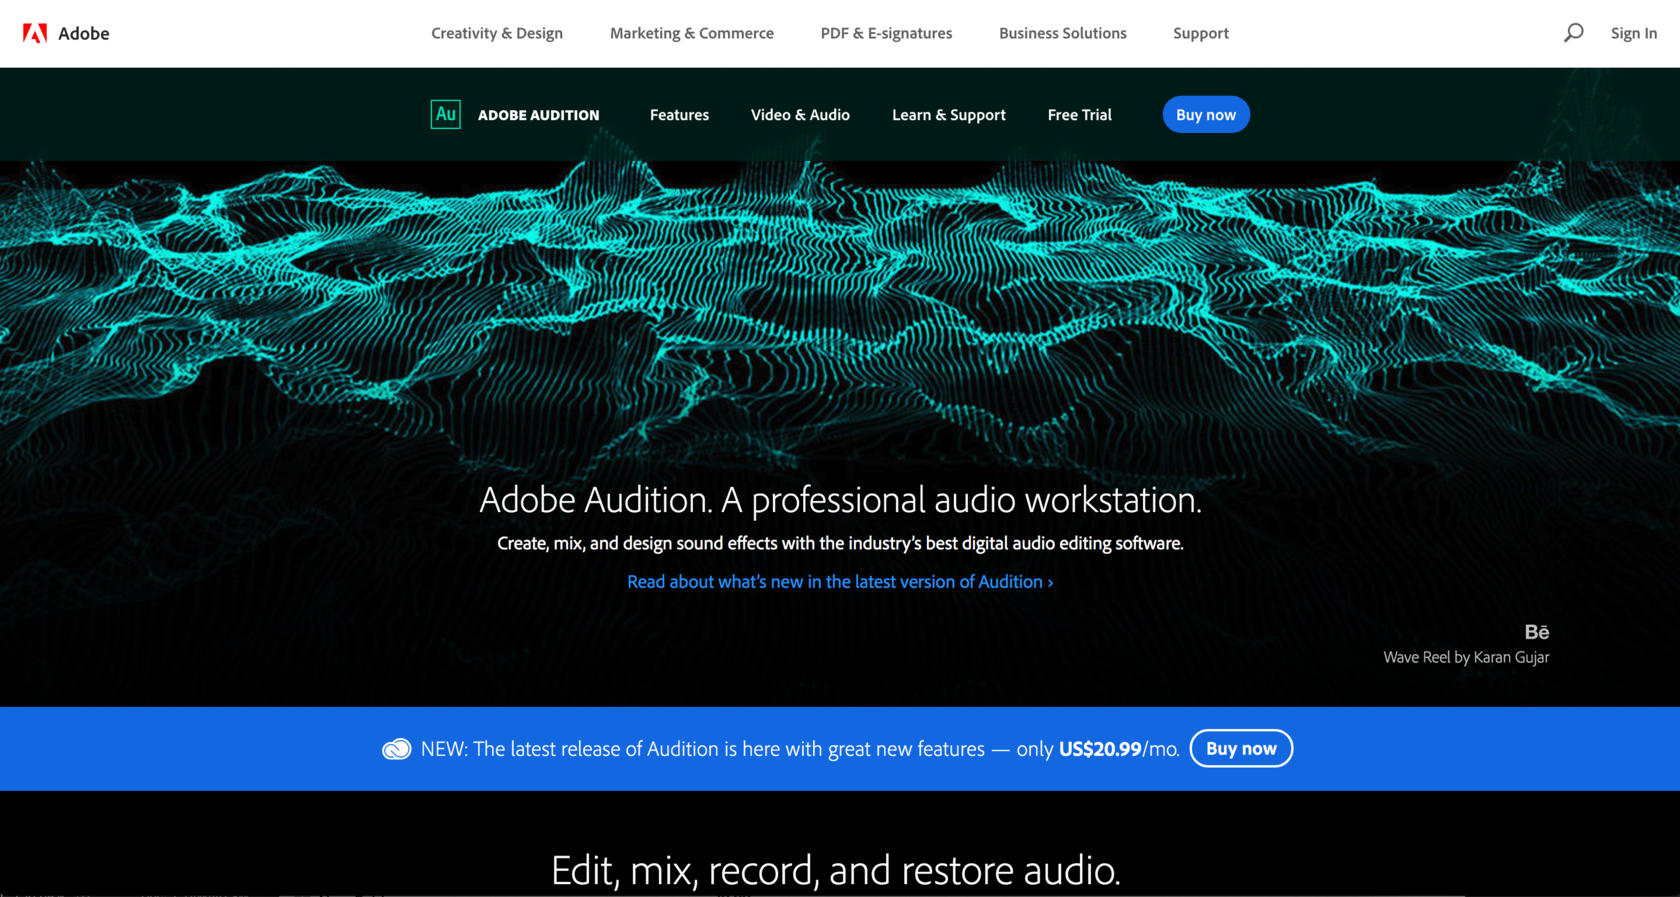Click 'Edit, mix, record, and restore audio.' heading
1680x897 pixels.
[836, 870]
